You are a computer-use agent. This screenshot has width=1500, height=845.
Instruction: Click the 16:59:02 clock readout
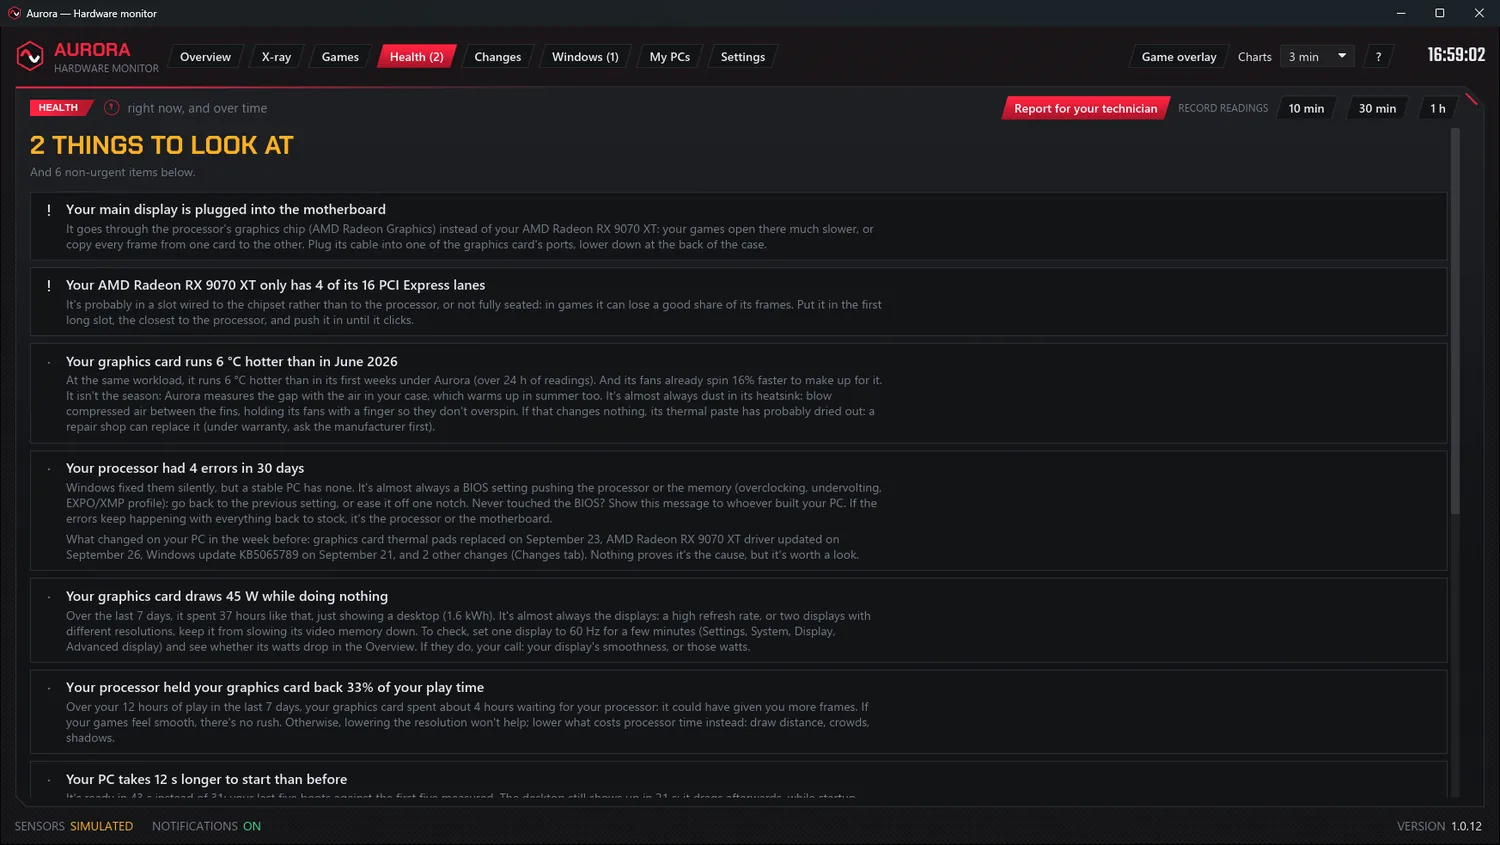click(1456, 55)
